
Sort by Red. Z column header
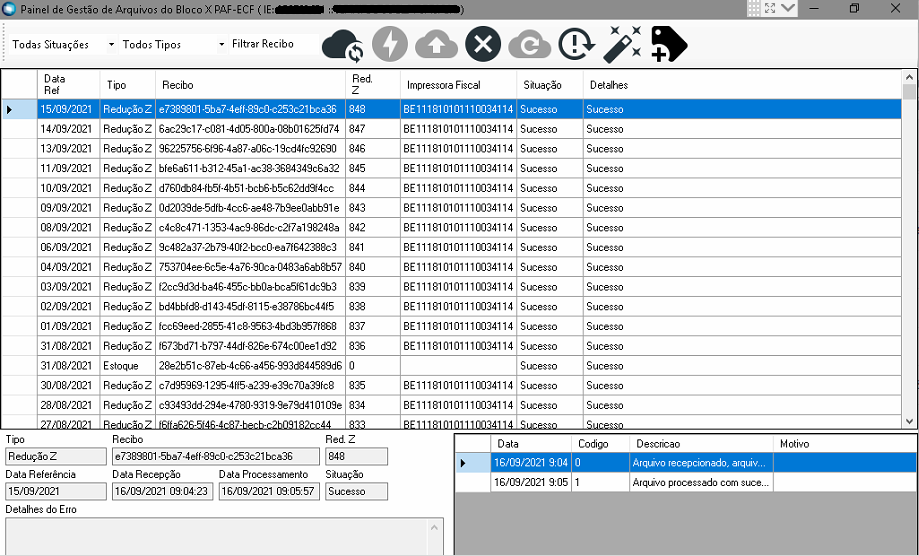point(373,84)
